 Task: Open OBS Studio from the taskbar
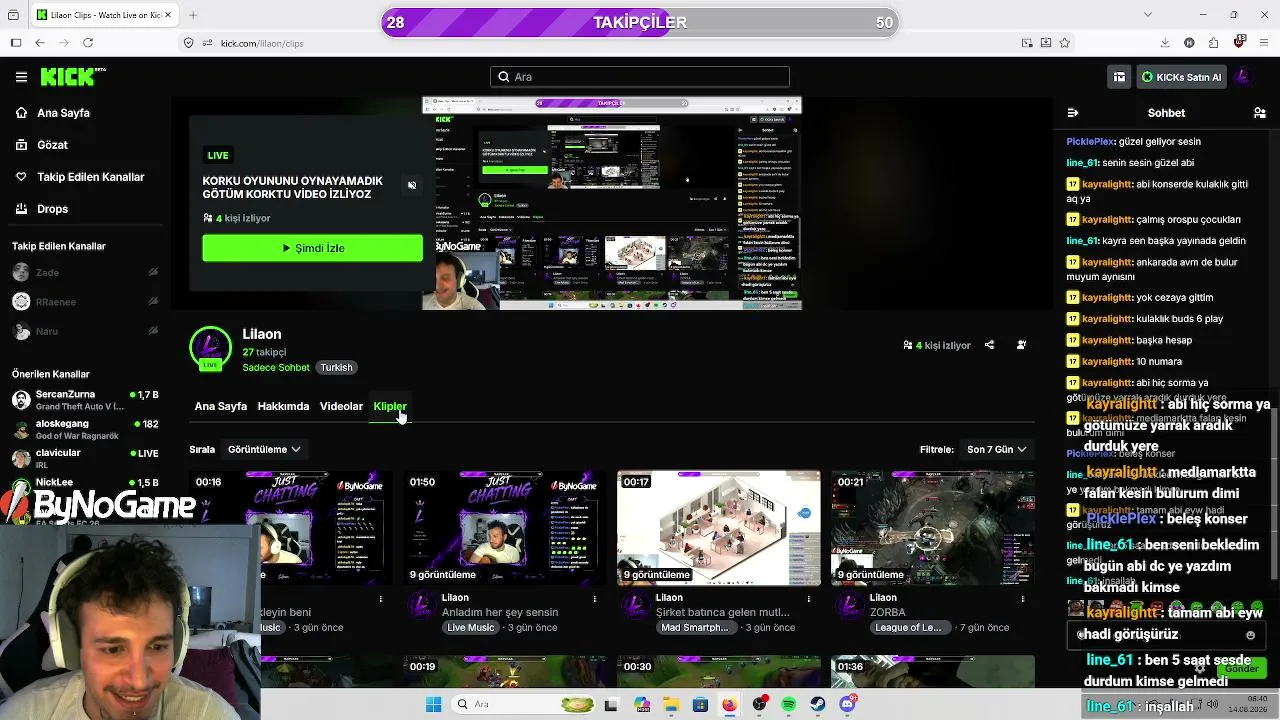click(x=759, y=704)
